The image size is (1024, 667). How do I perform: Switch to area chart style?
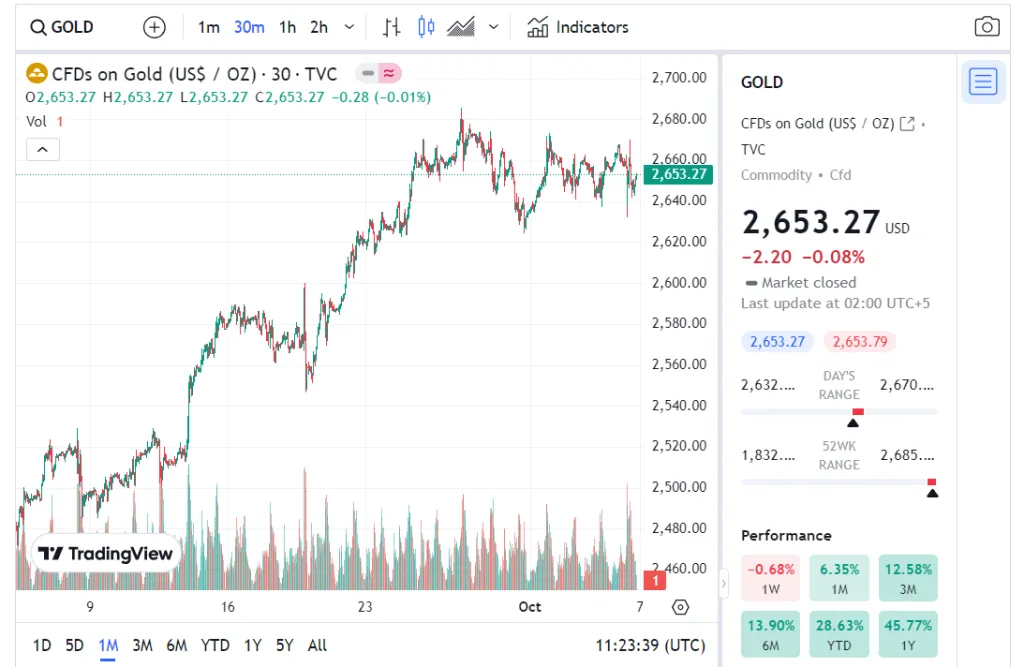pos(461,27)
